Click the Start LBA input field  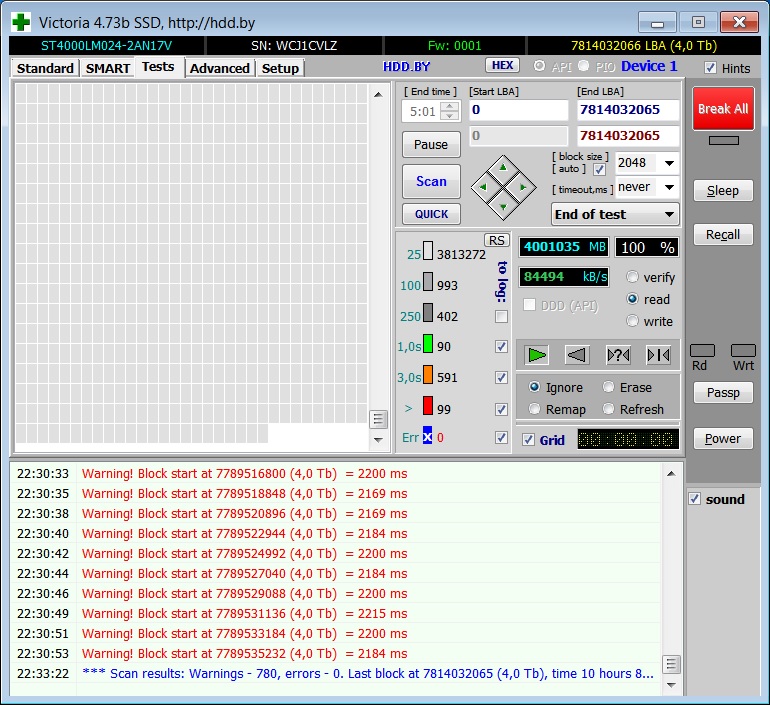coord(519,109)
